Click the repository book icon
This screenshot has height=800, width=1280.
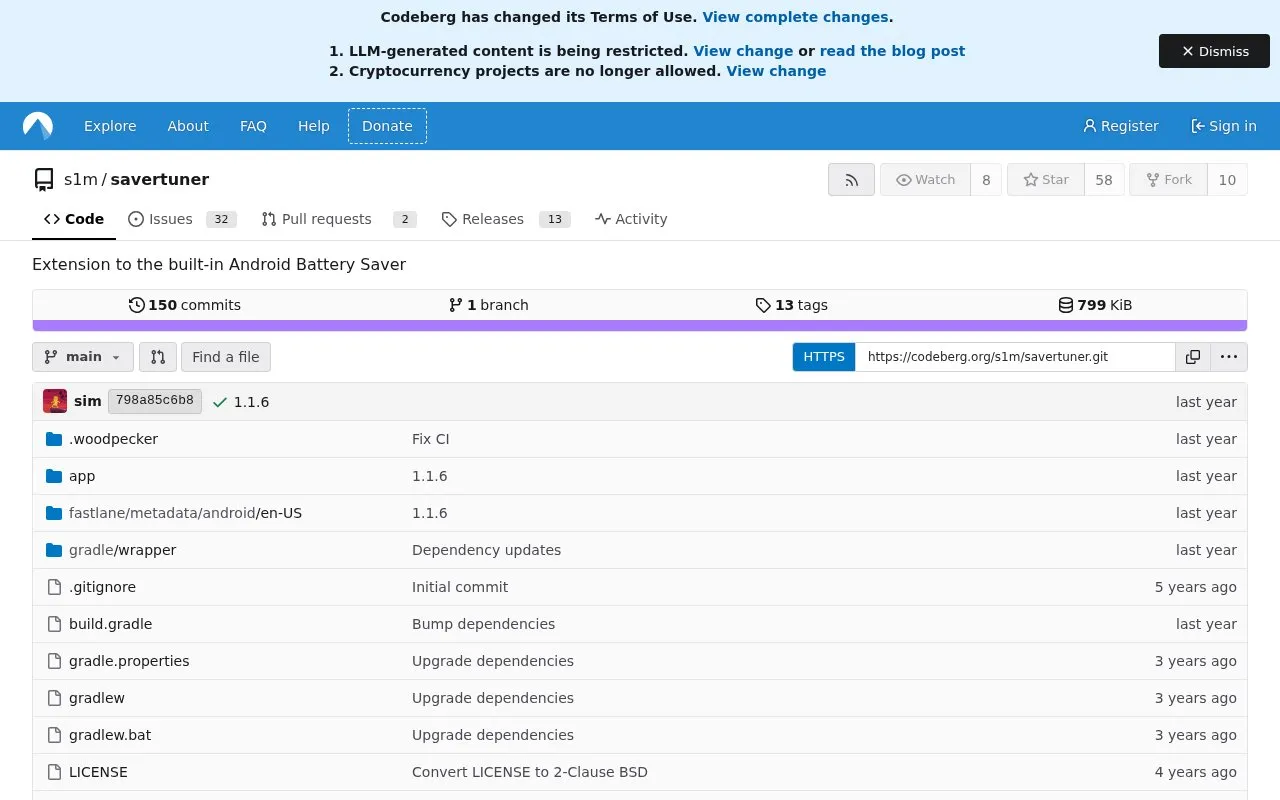pos(44,180)
